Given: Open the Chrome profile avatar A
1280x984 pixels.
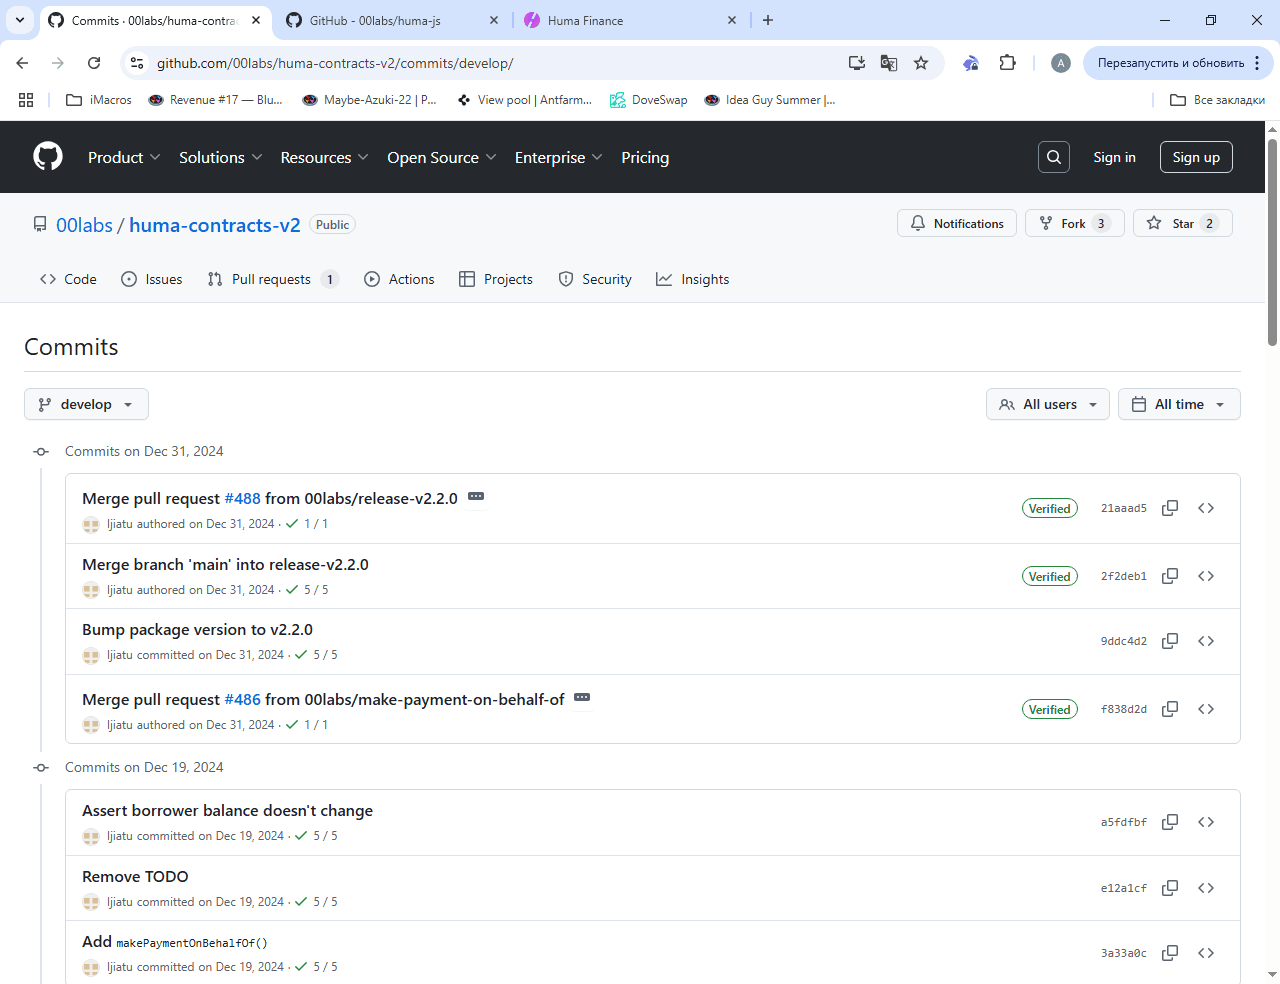Looking at the screenshot, I should coord(1061,63).
